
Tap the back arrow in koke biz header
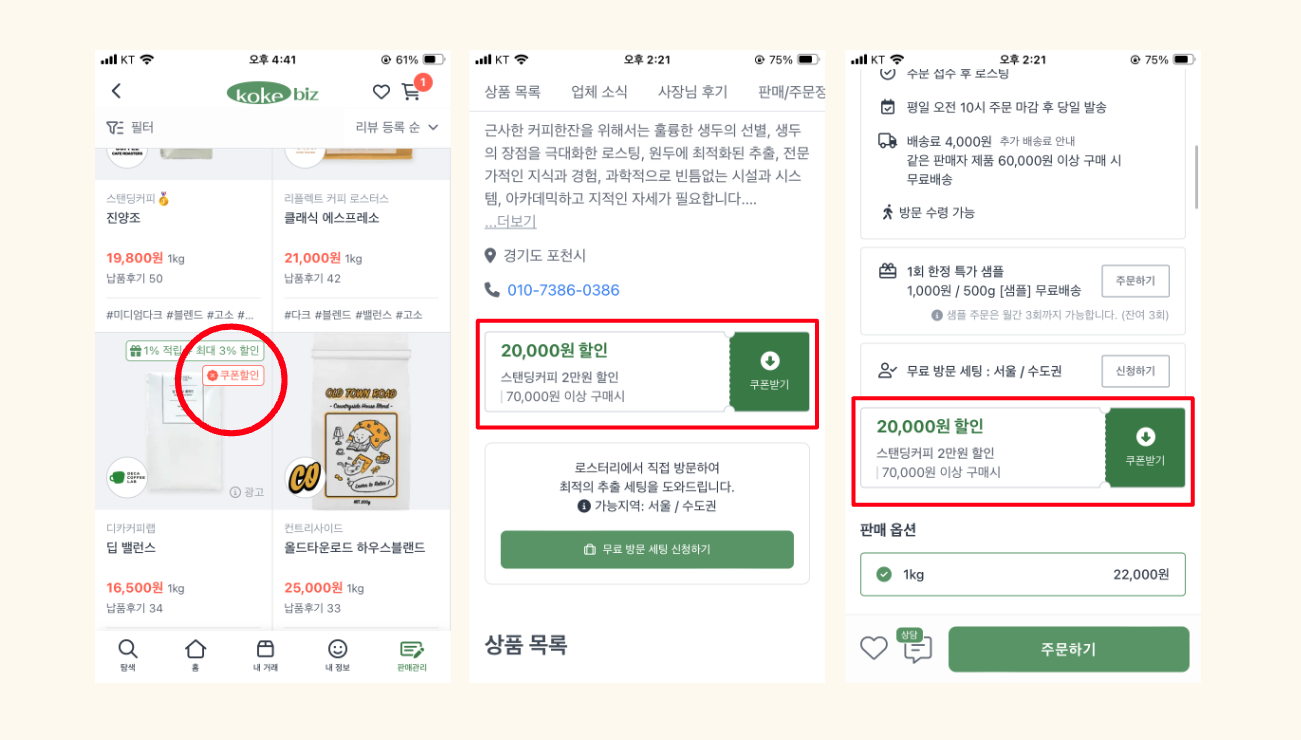tap(116, 92)
